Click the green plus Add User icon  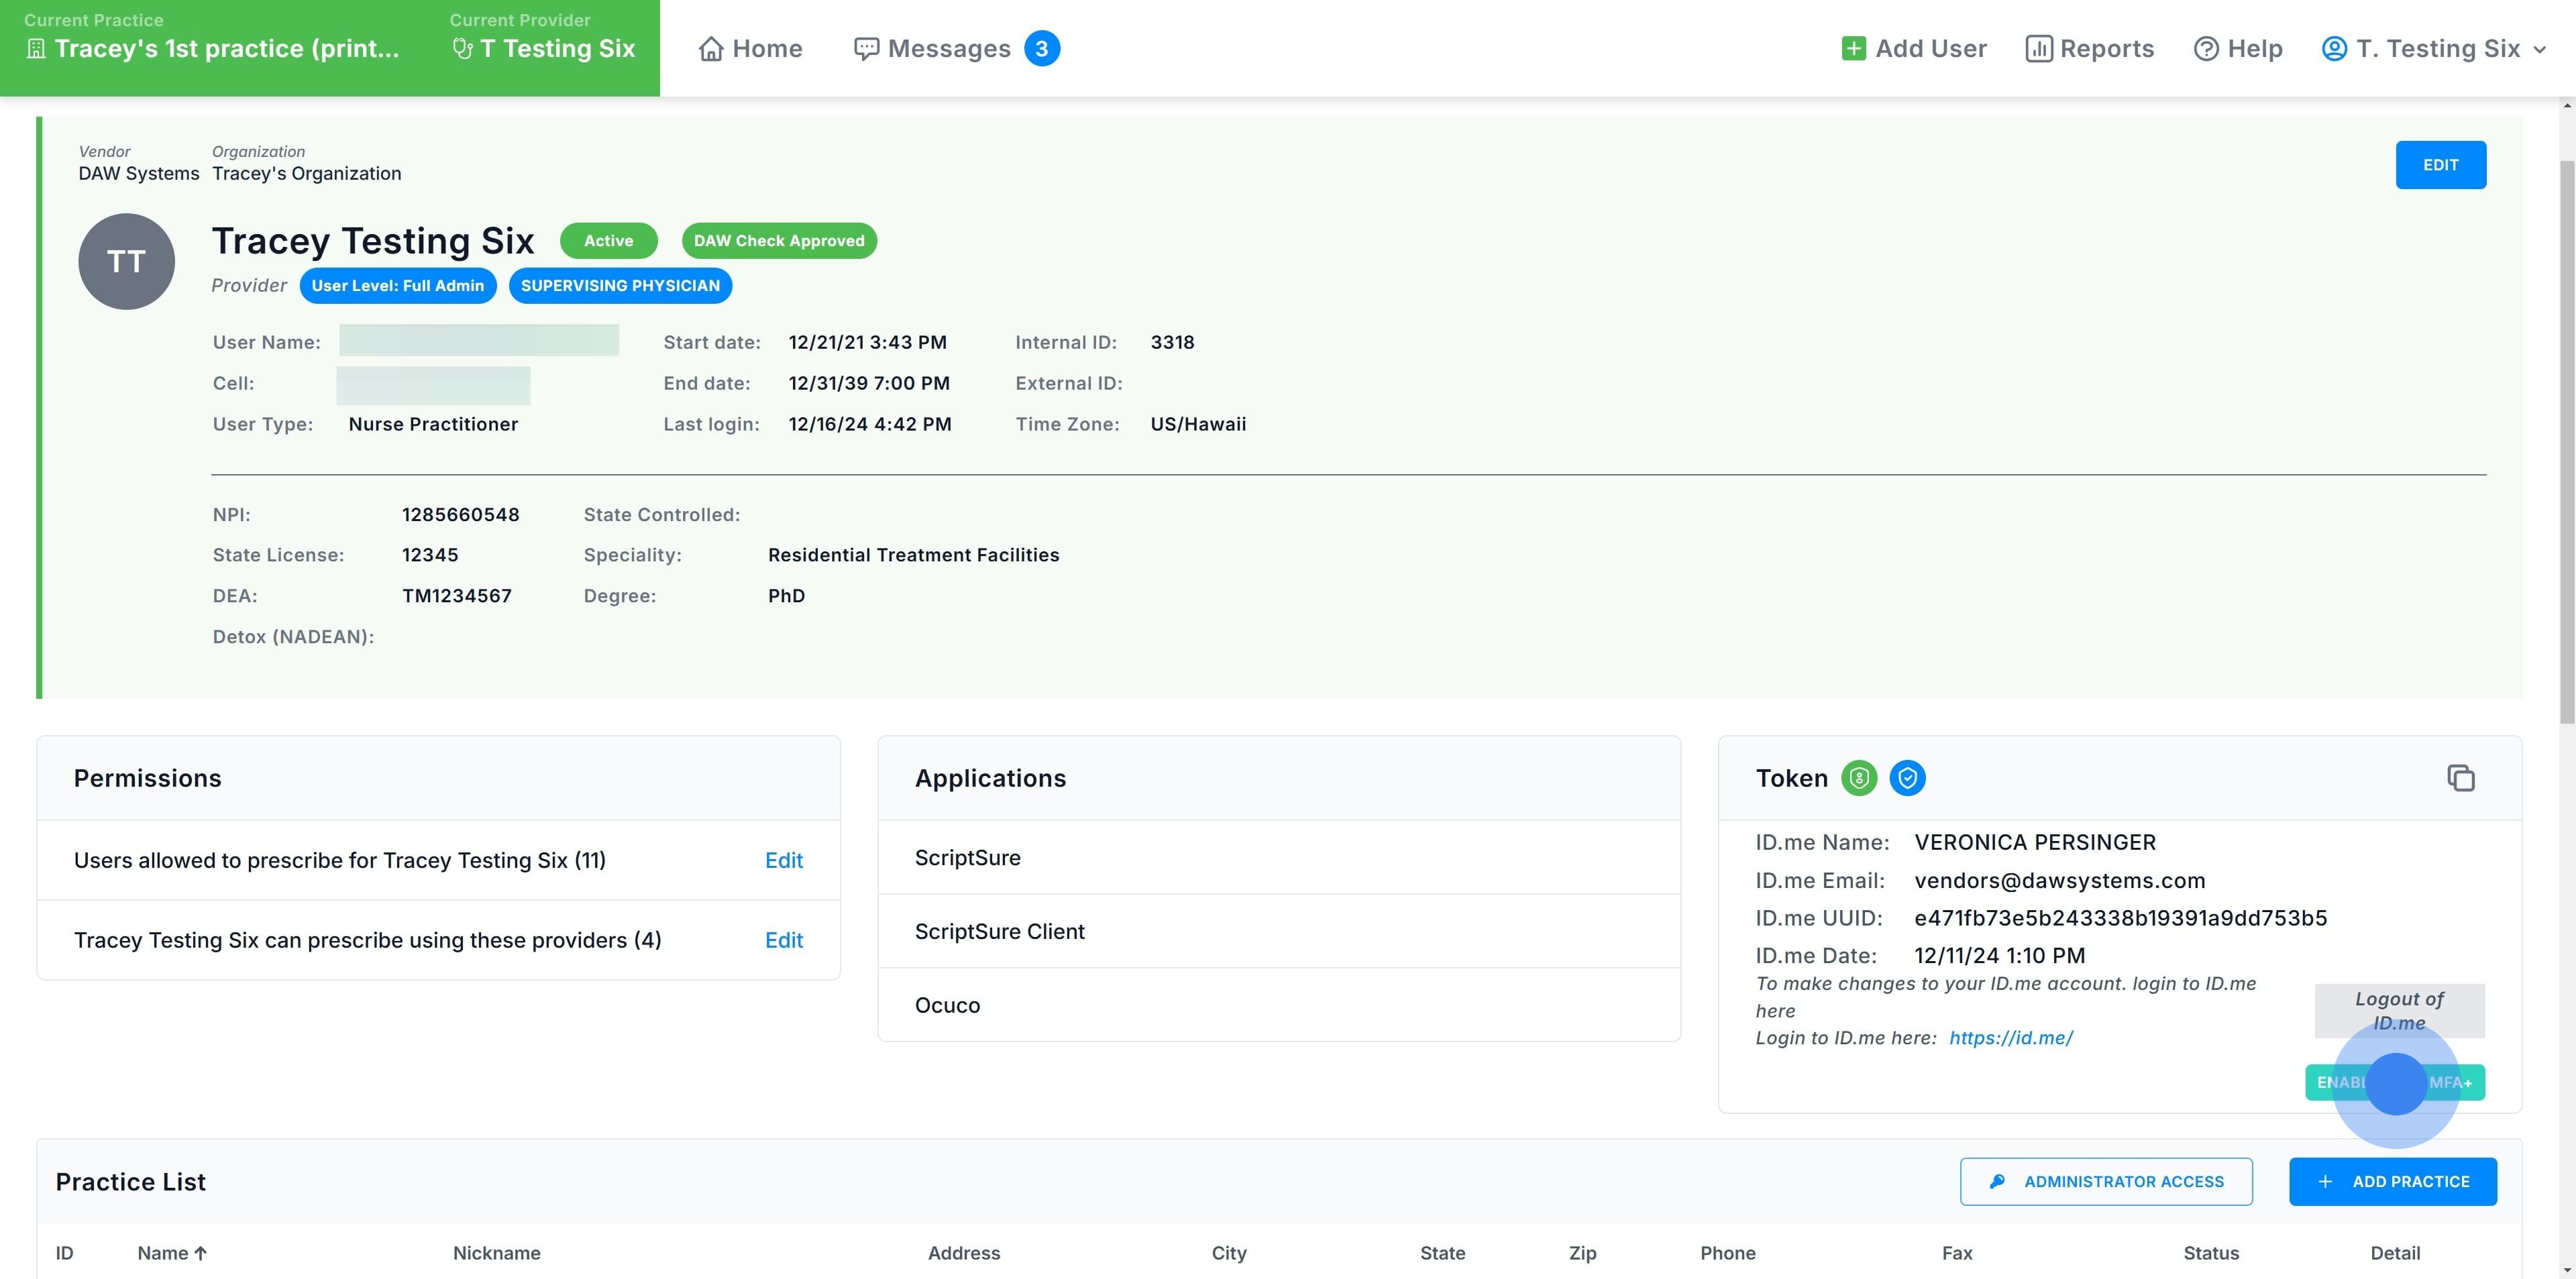[1853, 49]
